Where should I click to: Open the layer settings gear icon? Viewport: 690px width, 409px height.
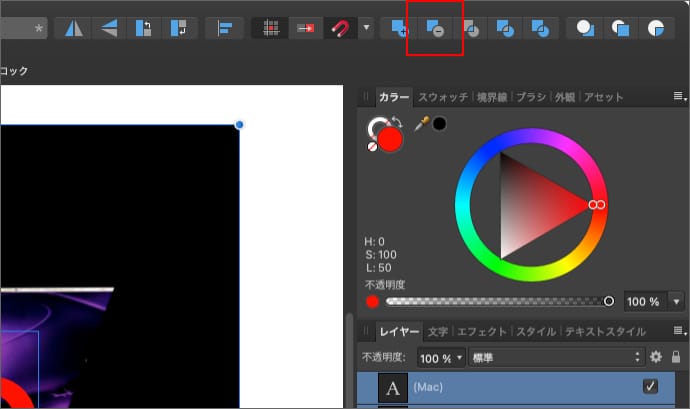[x=656, y=357]
